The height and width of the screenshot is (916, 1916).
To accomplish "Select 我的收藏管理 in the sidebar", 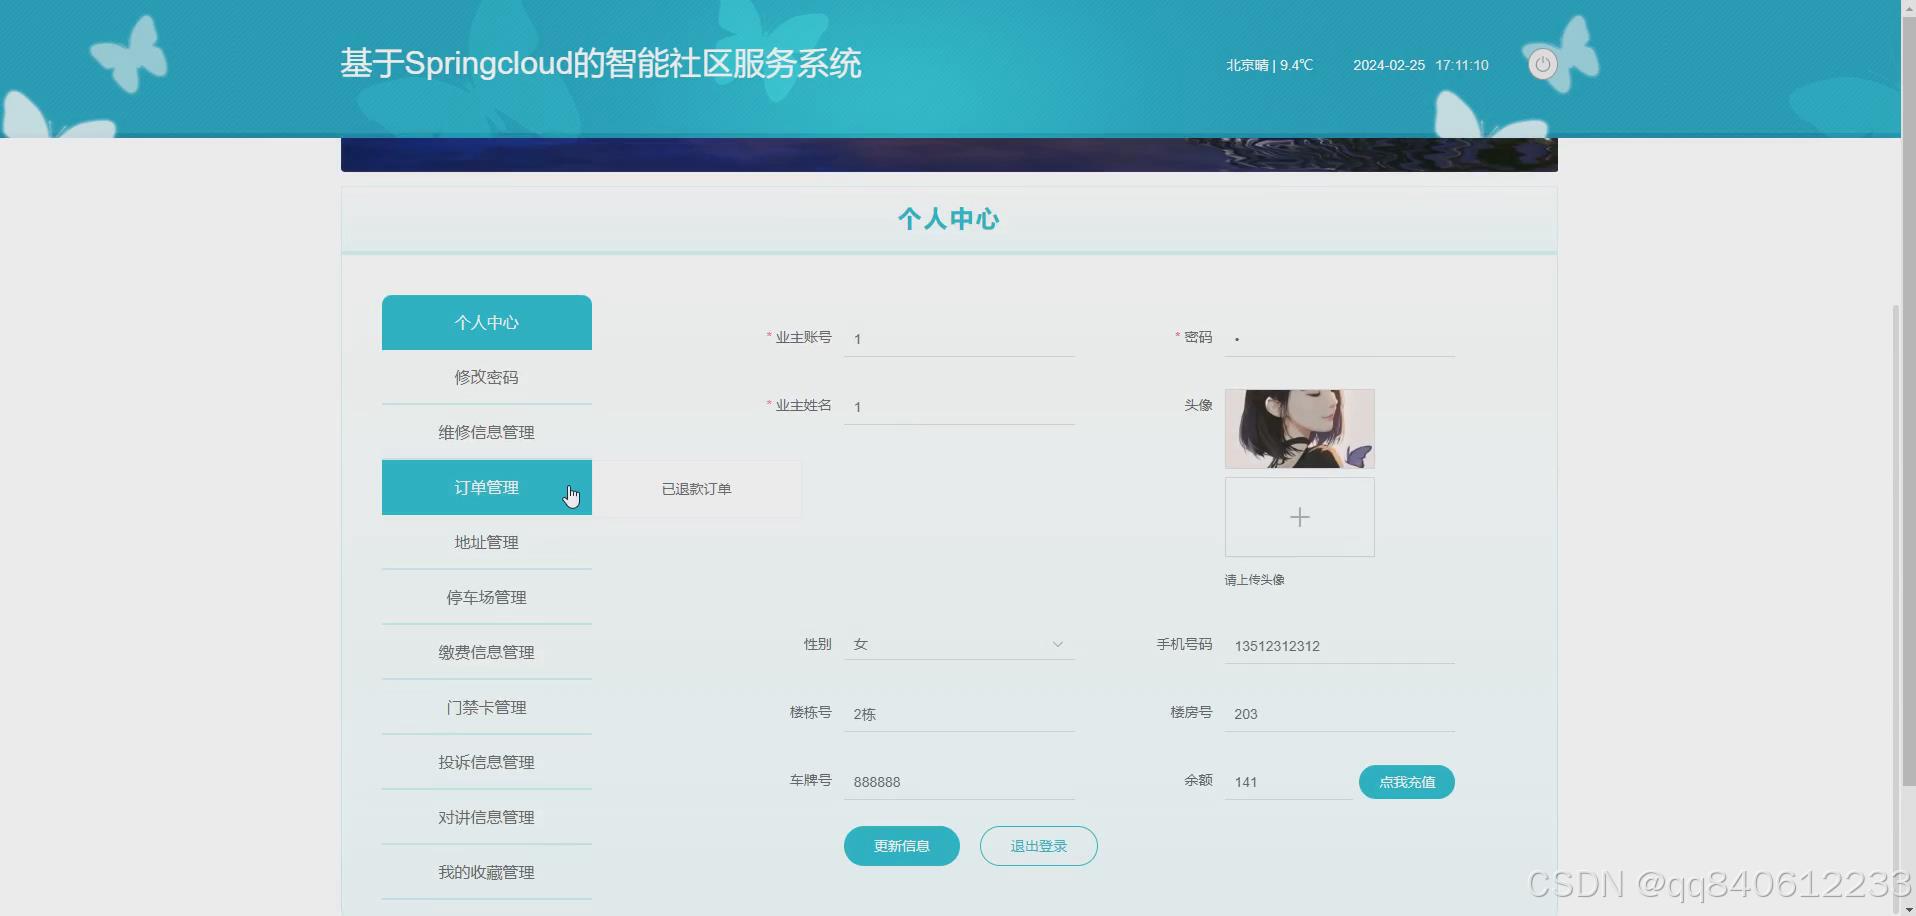I will point(486,872).
